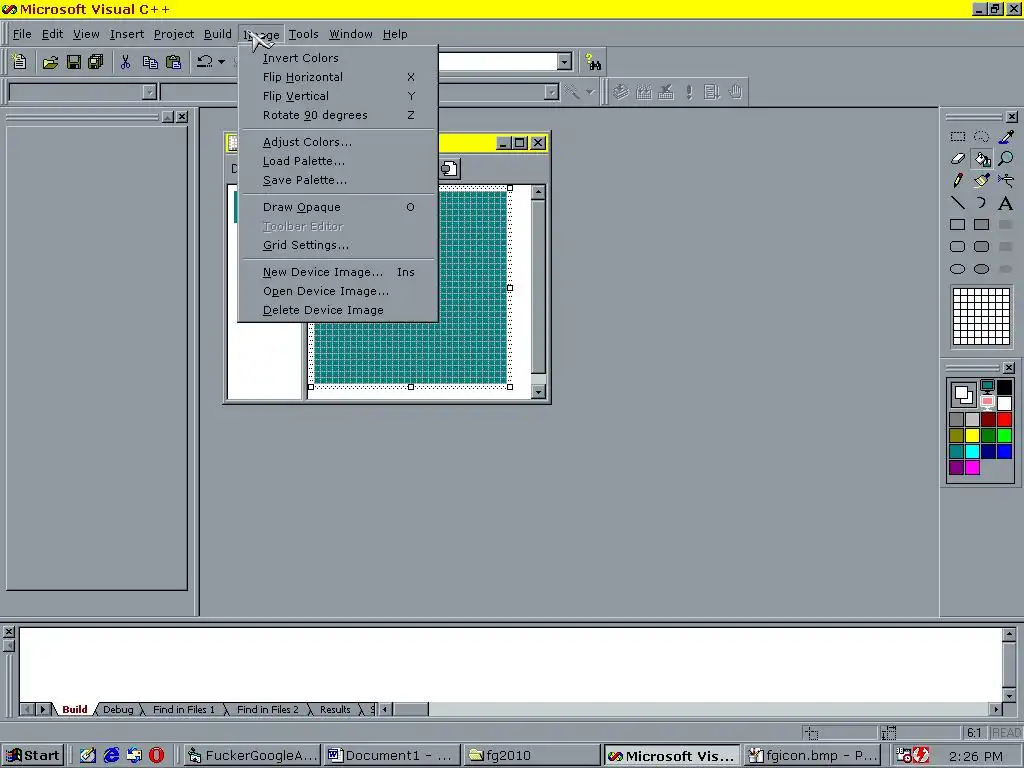Click the Execute Program exclamation icon

(689, 92)
